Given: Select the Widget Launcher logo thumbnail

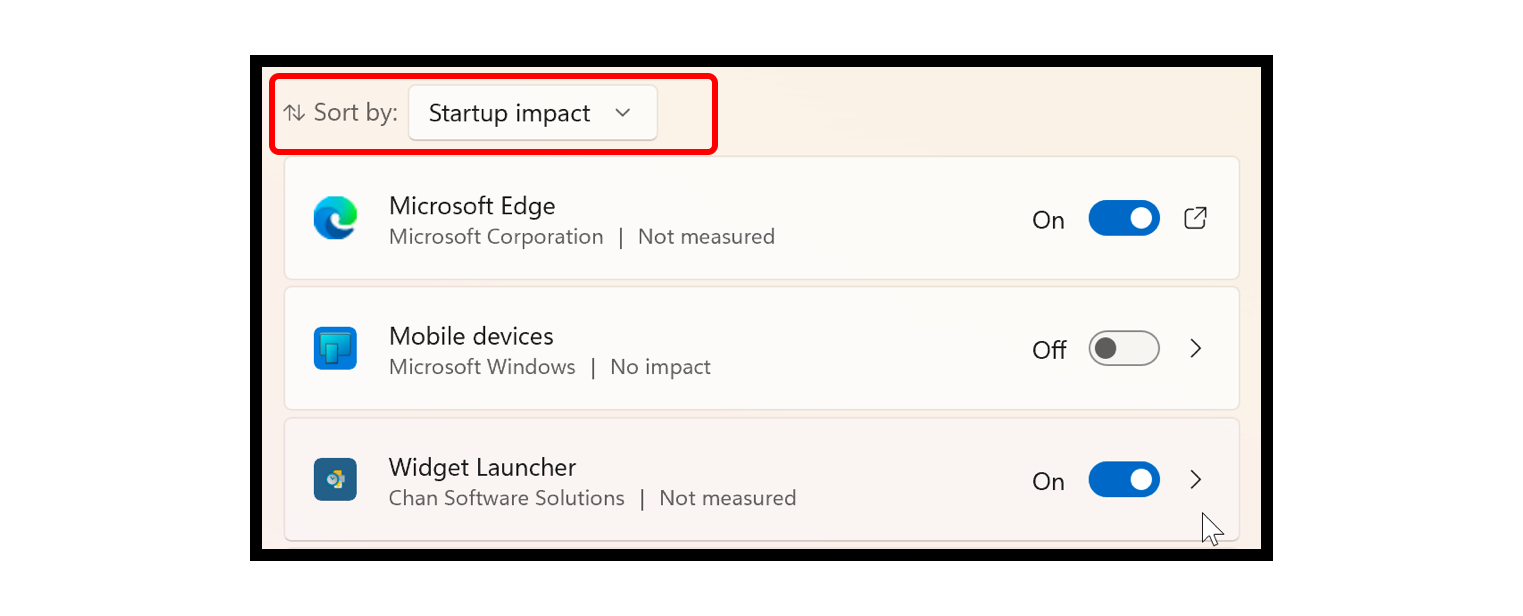Looking at the screenshot, I should point(335,479).
